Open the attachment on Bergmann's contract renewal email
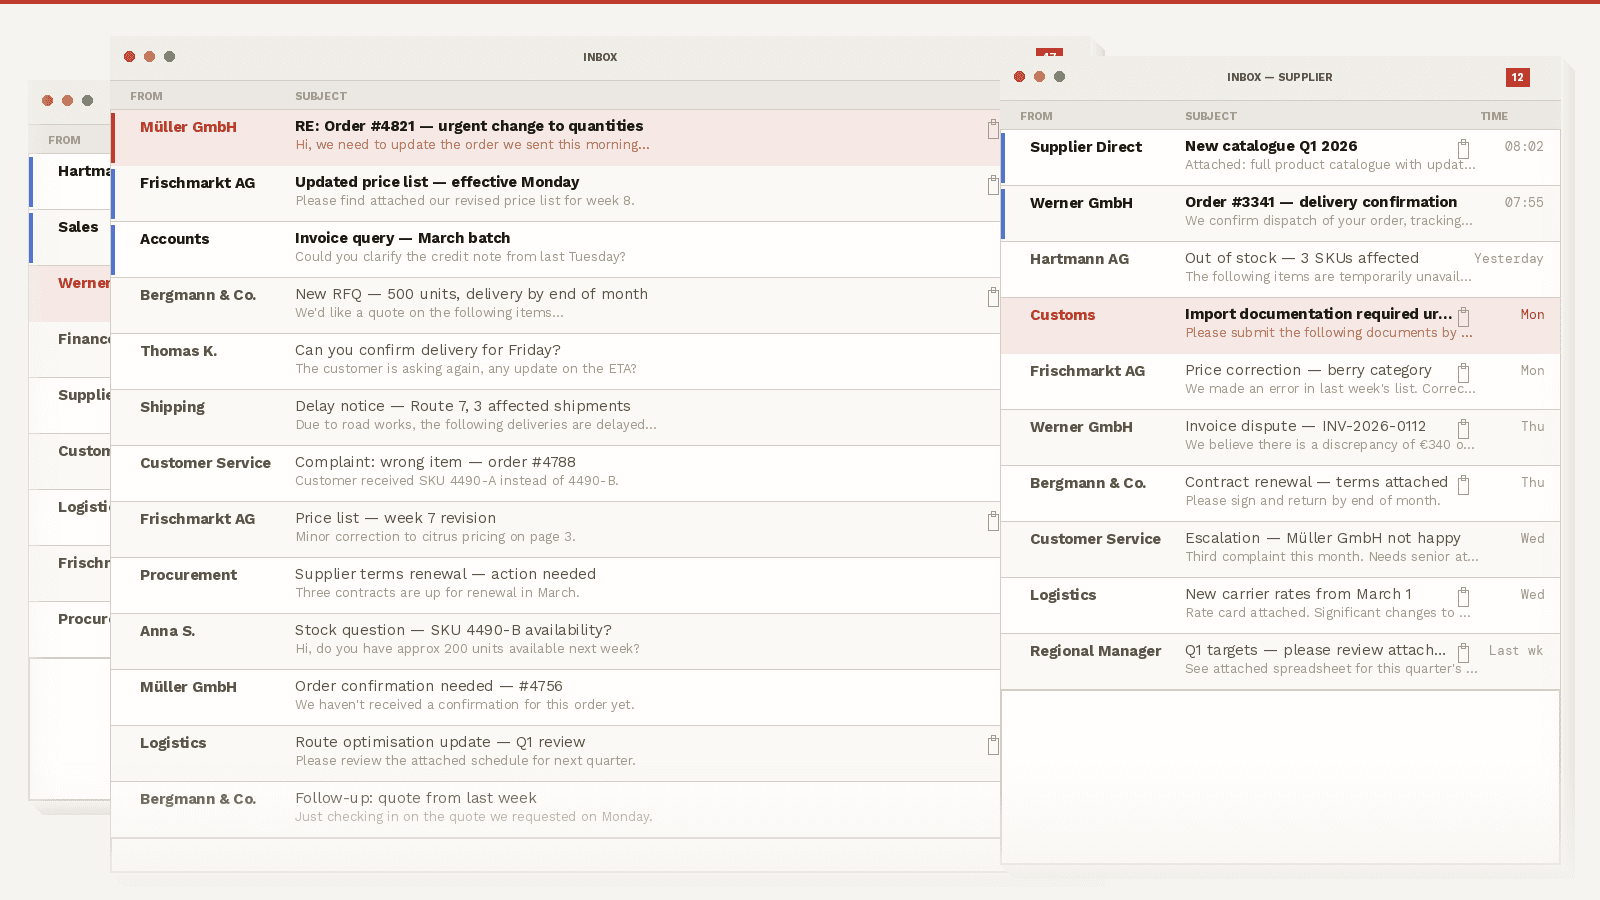The height and width of the screenshot is (900, 1600). (1464, 484)
